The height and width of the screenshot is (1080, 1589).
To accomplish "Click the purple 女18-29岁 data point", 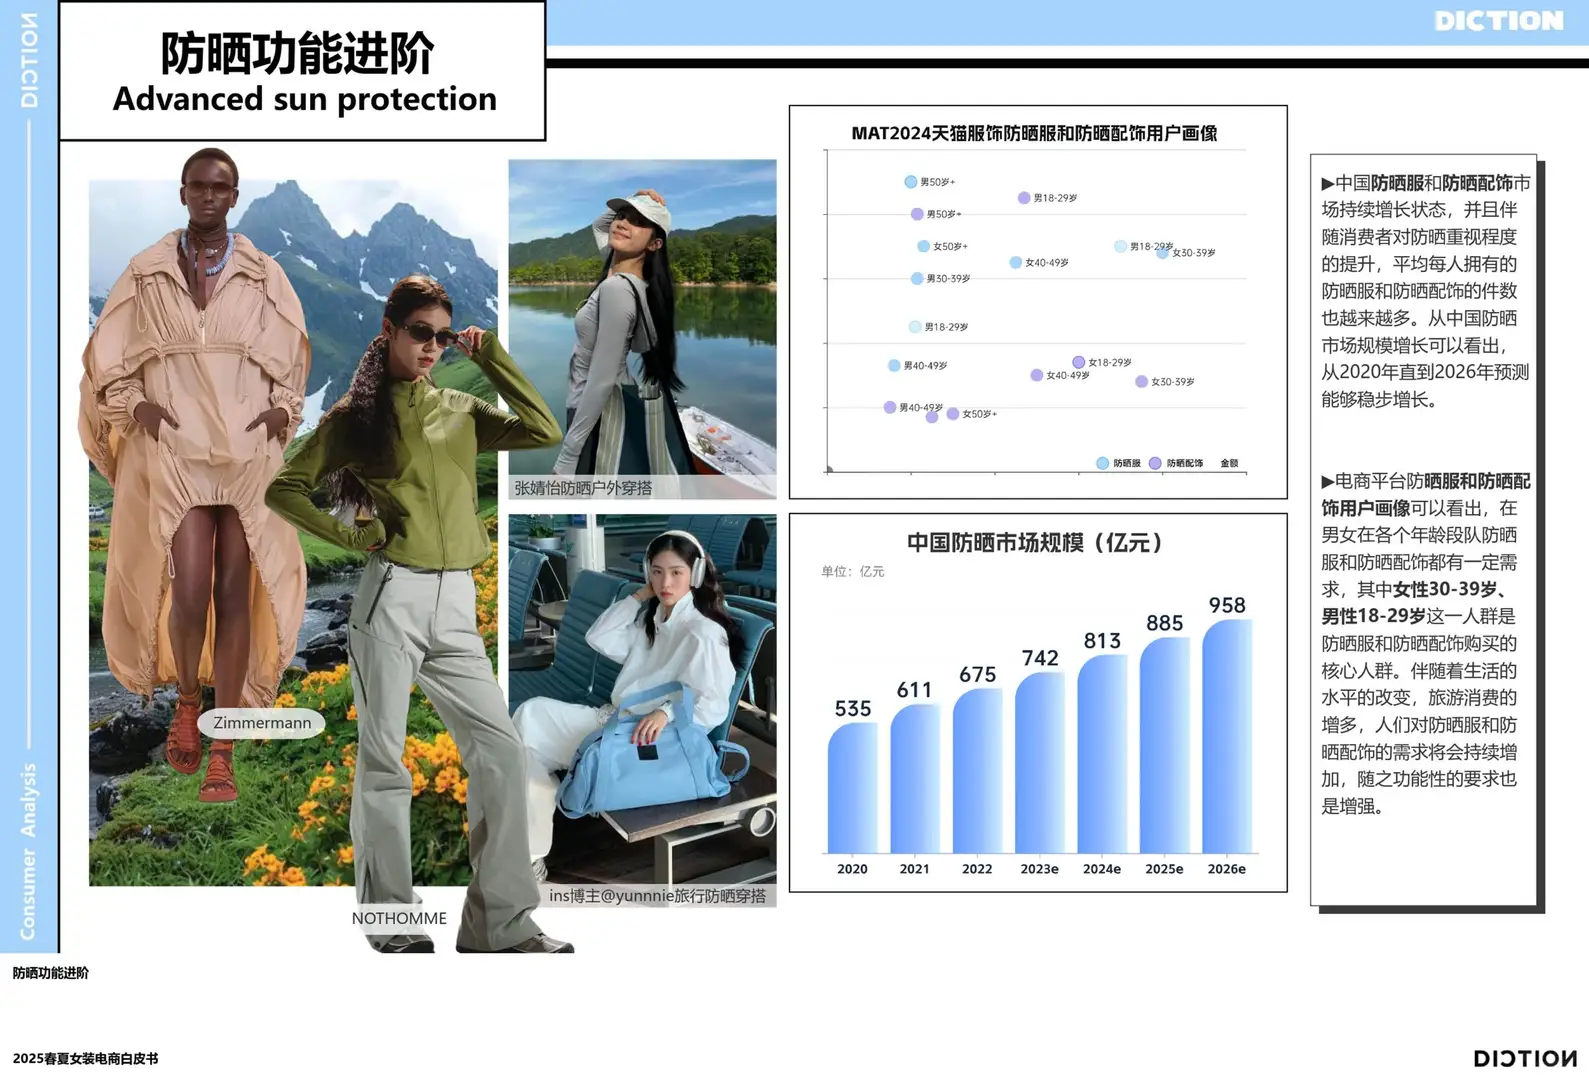I will click(x=1078, y=362).
